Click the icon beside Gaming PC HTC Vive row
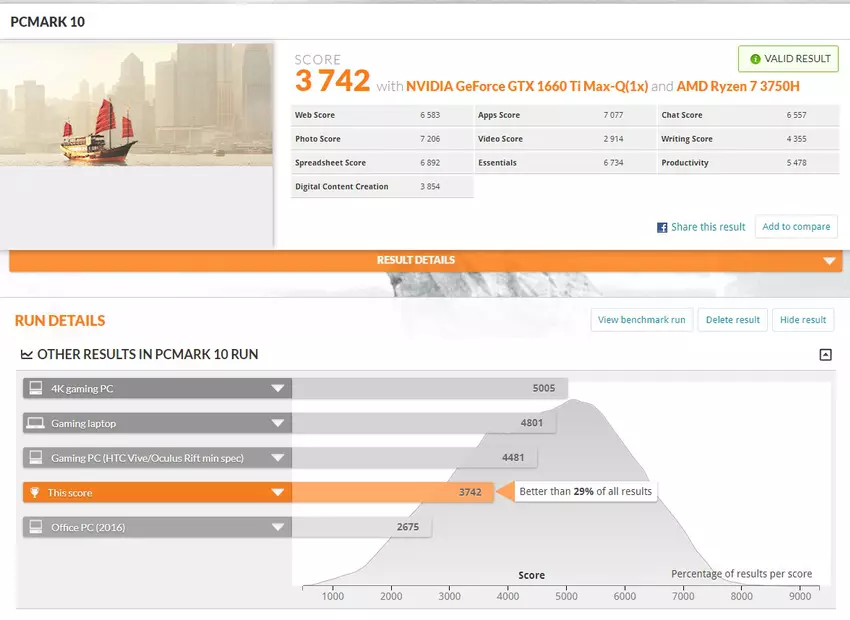The image size is (850, 620). tap(35, 458)
